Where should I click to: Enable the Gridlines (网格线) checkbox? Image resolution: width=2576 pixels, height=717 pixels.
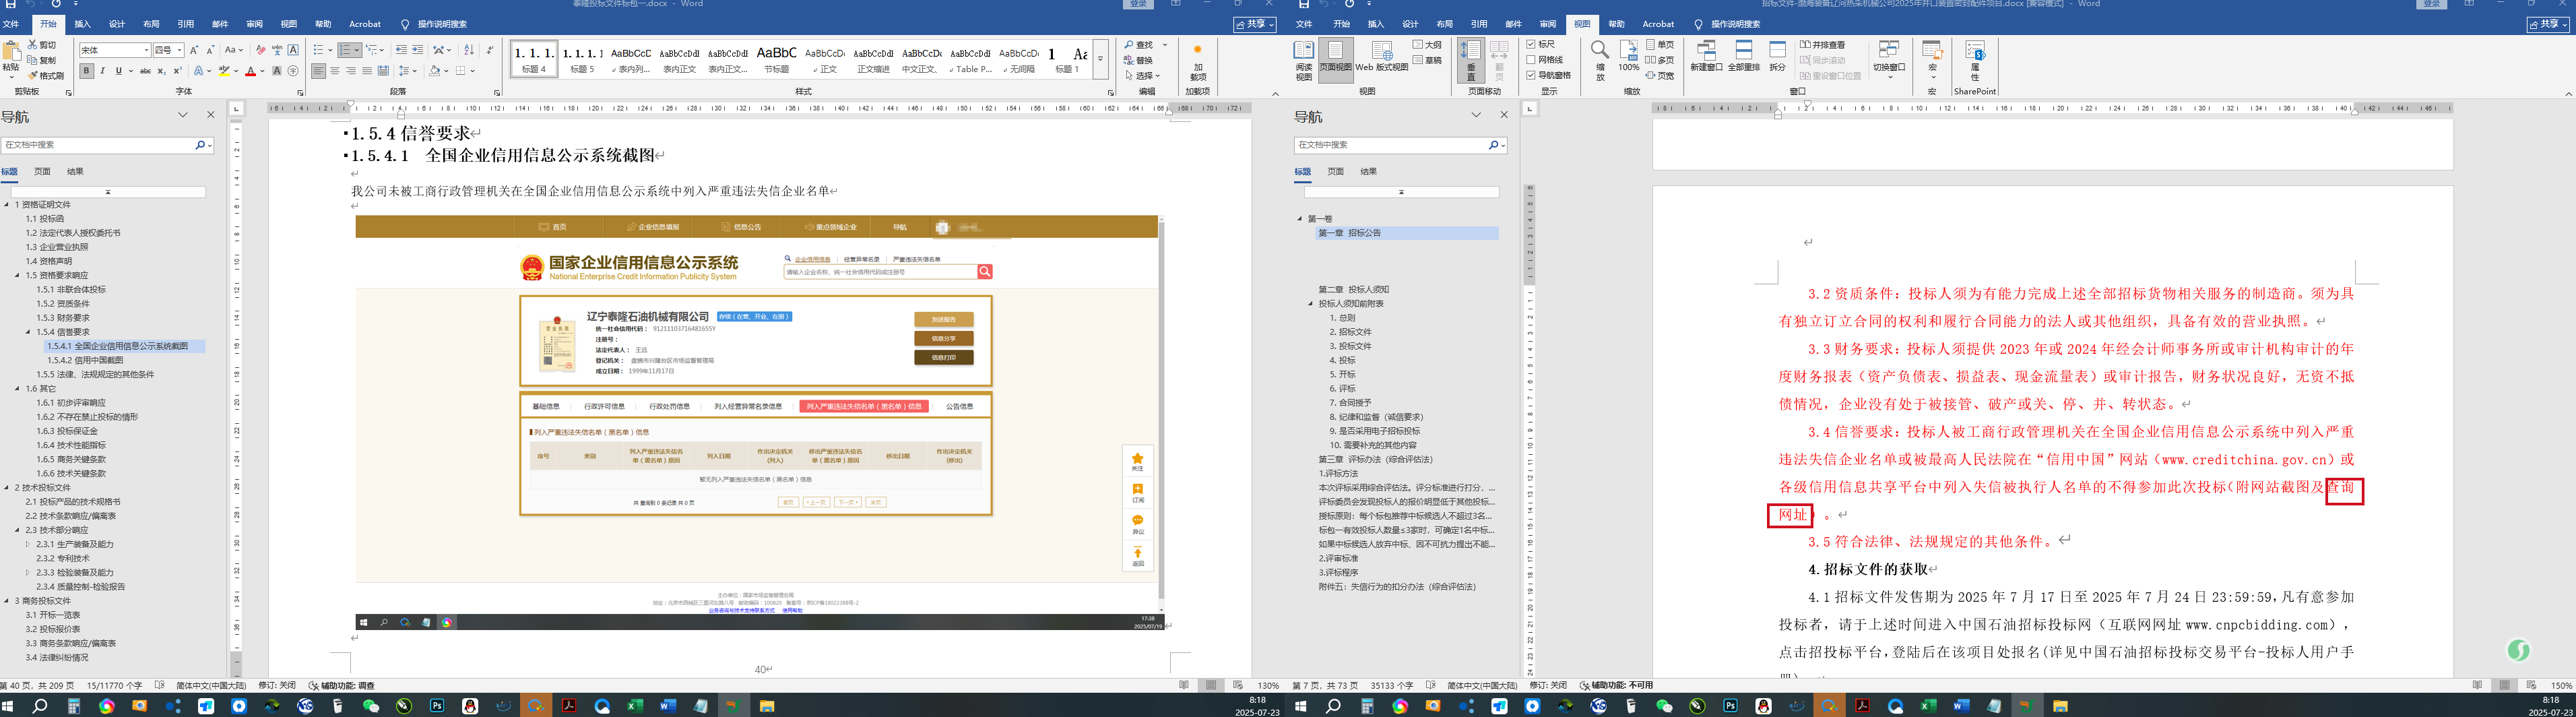(x=1531, y=60)
